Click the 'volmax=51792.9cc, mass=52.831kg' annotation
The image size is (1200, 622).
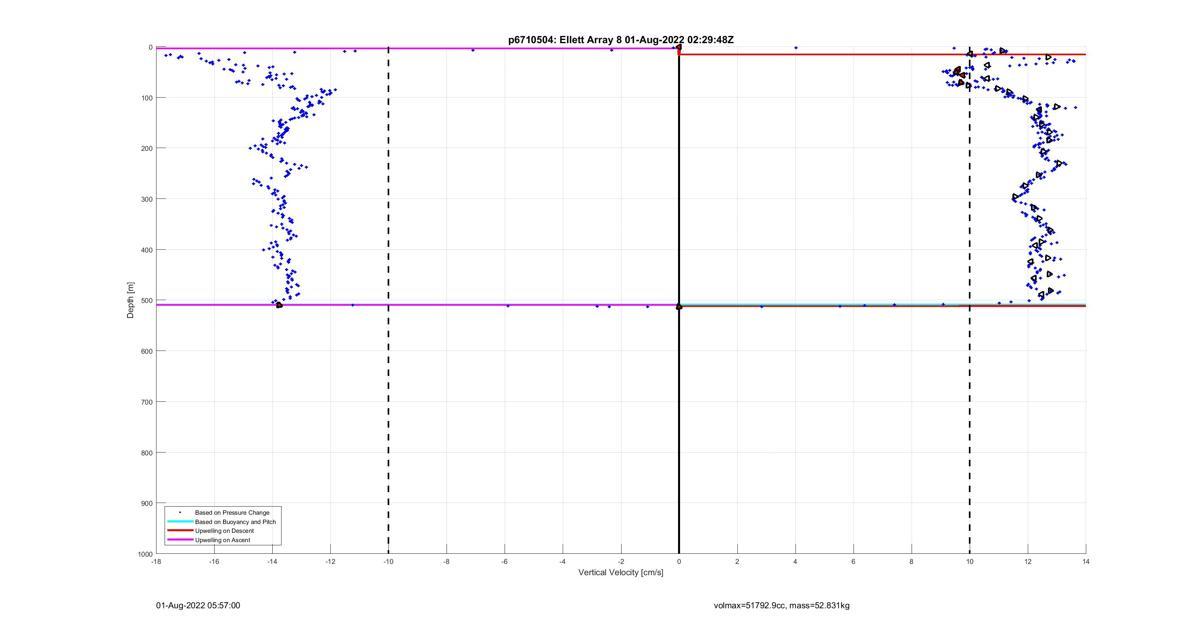tap(782, 606)
